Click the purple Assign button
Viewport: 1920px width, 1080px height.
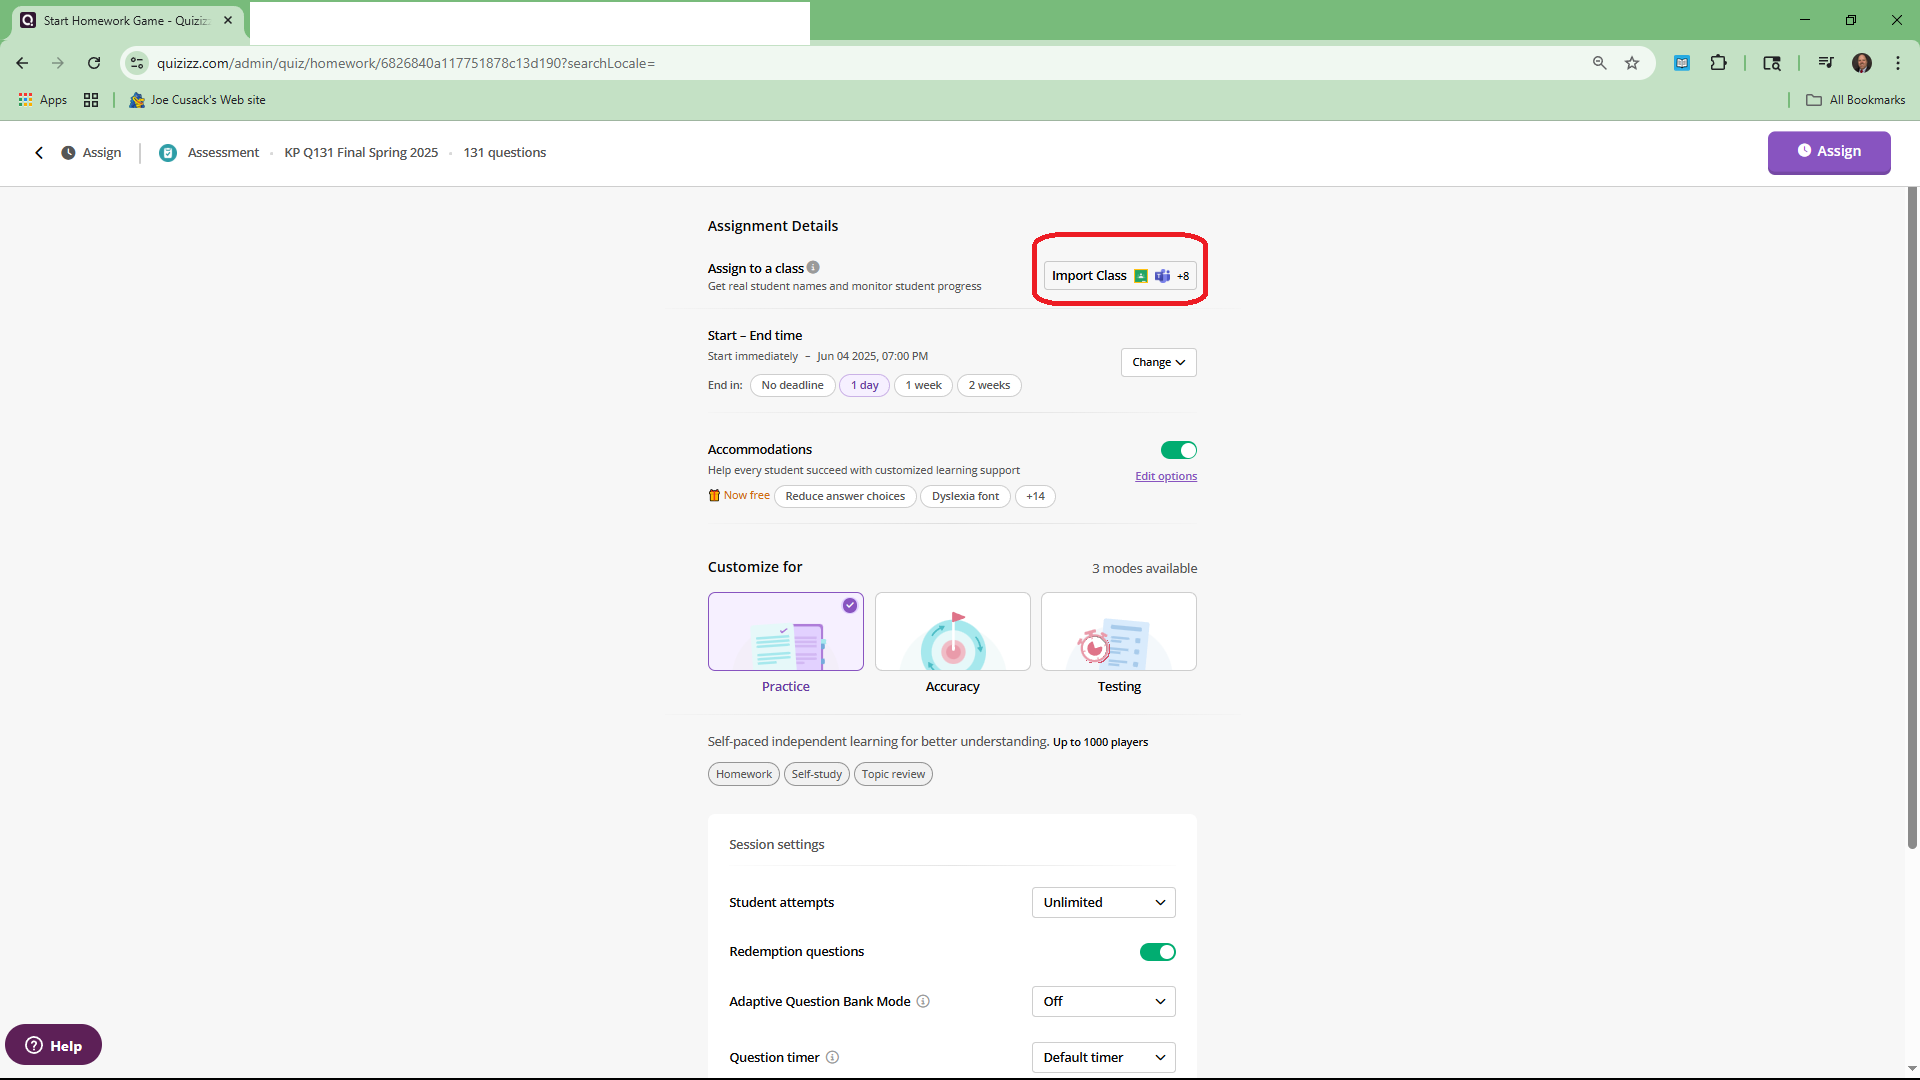pyautogui.click(x=1828, y=152)
